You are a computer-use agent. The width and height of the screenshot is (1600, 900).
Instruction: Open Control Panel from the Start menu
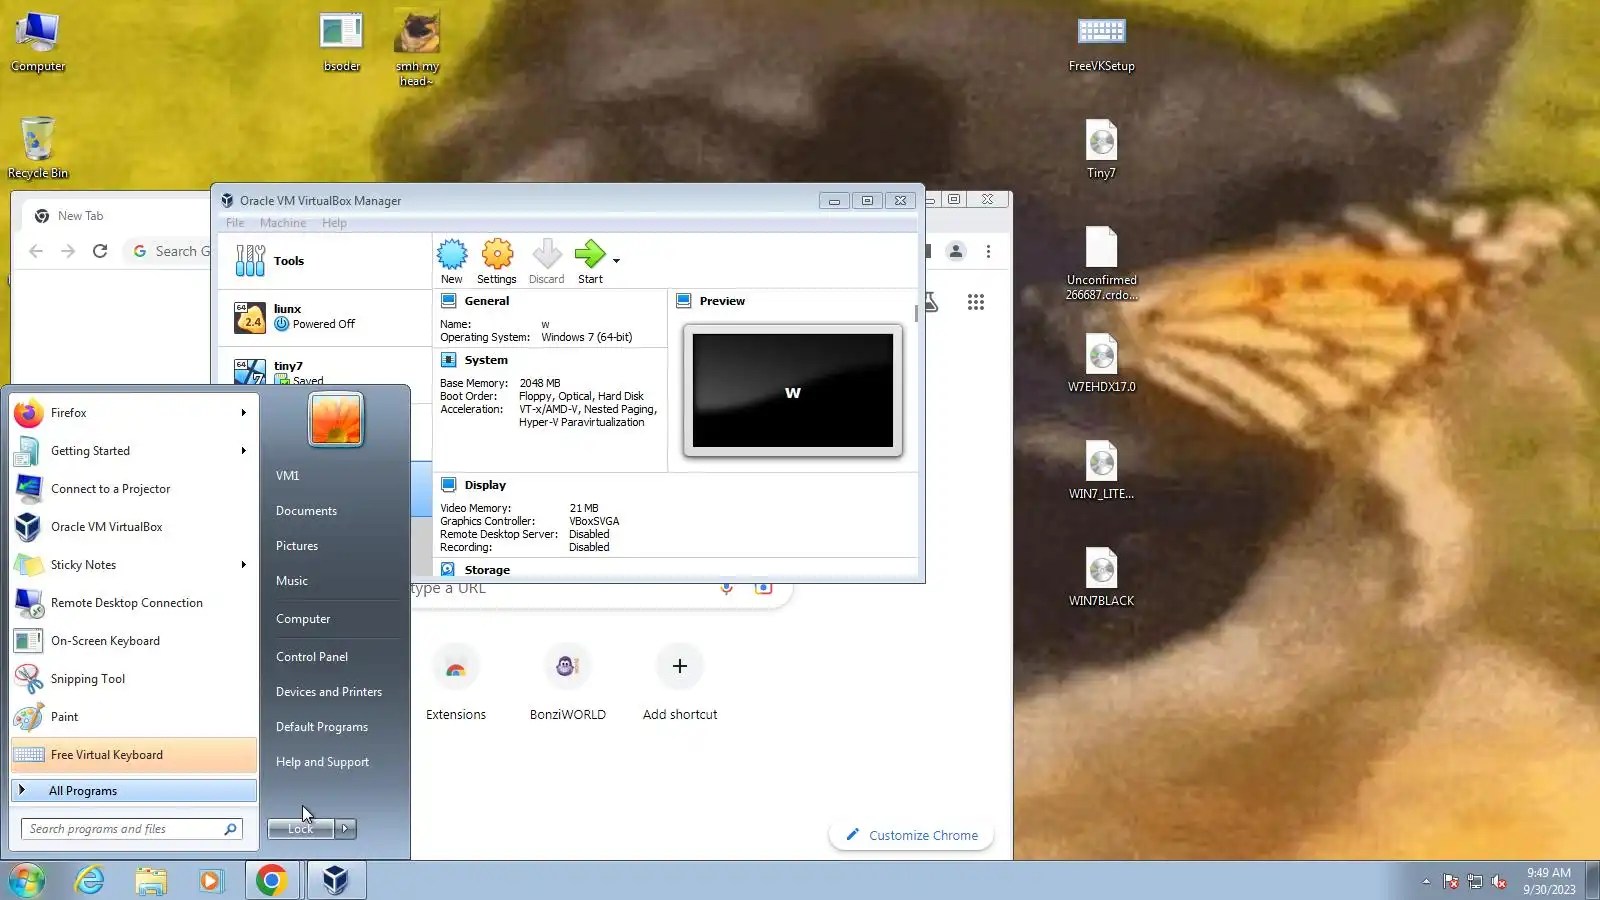click(312, 657)
